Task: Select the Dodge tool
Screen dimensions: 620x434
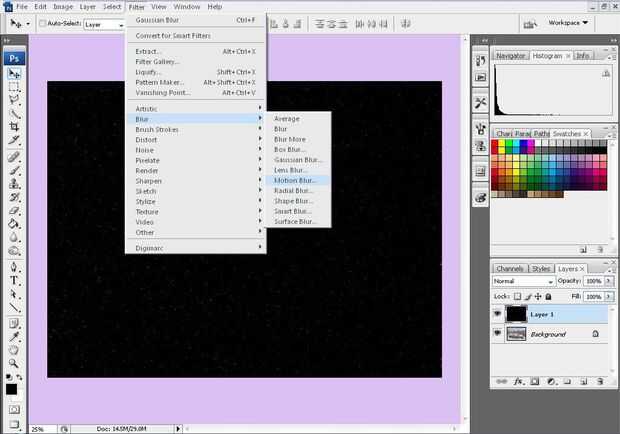Action: point(14,251)
